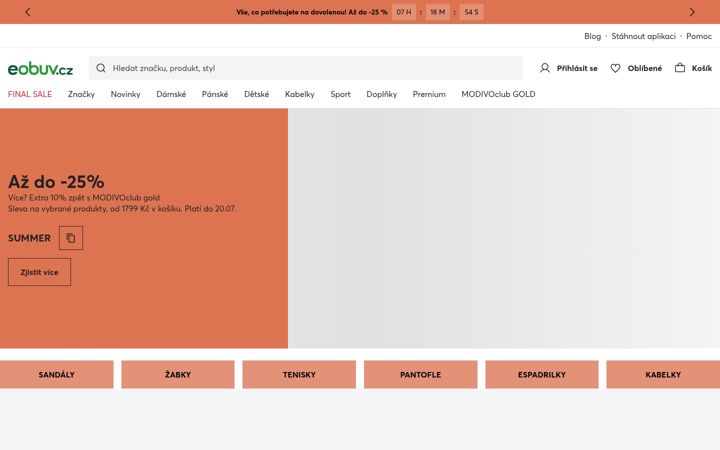Click the SUMMER code text

[x=29, y=238]
